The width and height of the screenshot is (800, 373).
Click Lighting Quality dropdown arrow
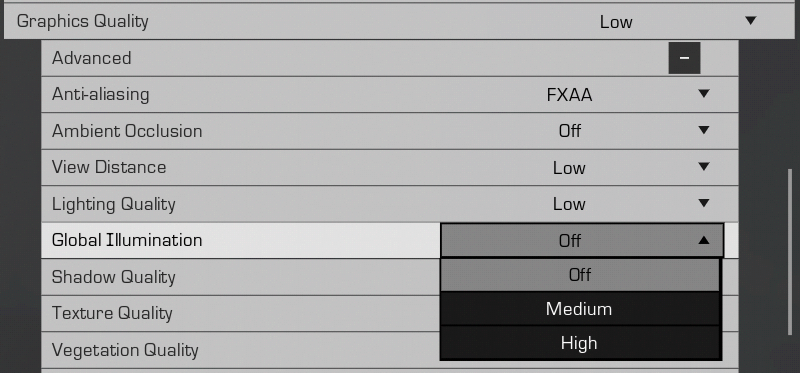click(704, 204)
